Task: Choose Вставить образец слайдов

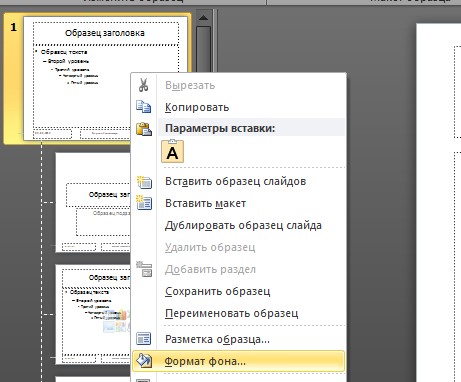Action: click(236, 181)
